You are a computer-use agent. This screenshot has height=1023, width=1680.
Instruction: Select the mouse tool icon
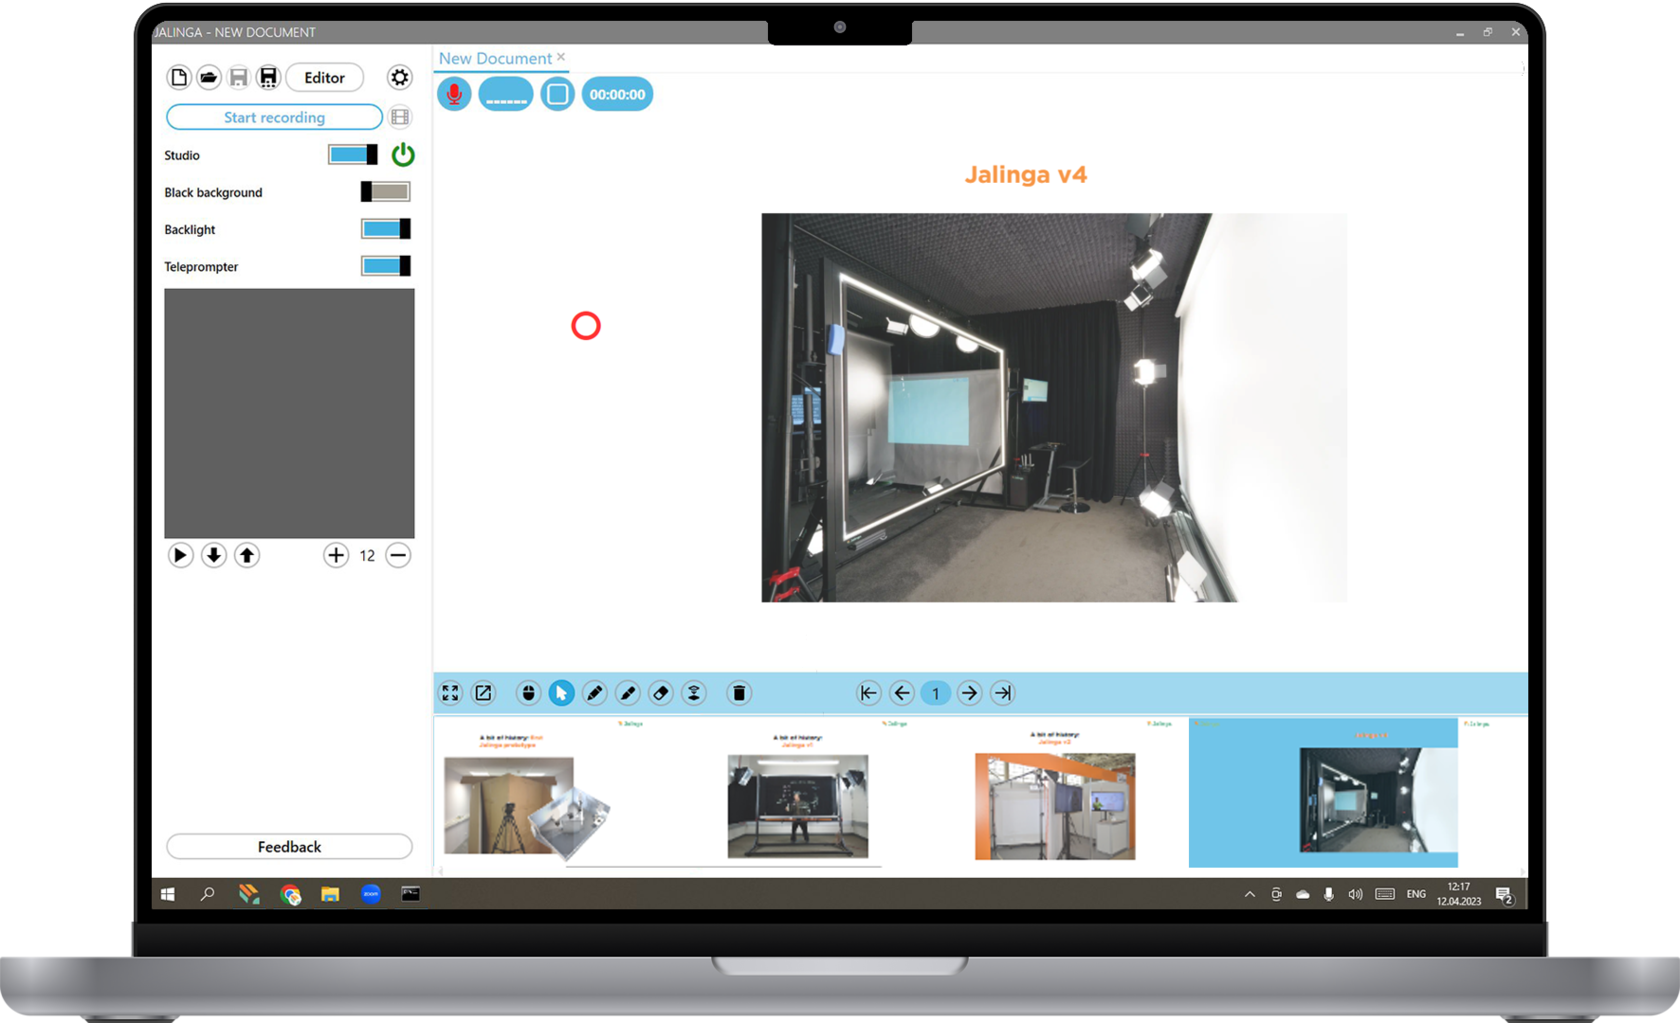coord(529,693)
